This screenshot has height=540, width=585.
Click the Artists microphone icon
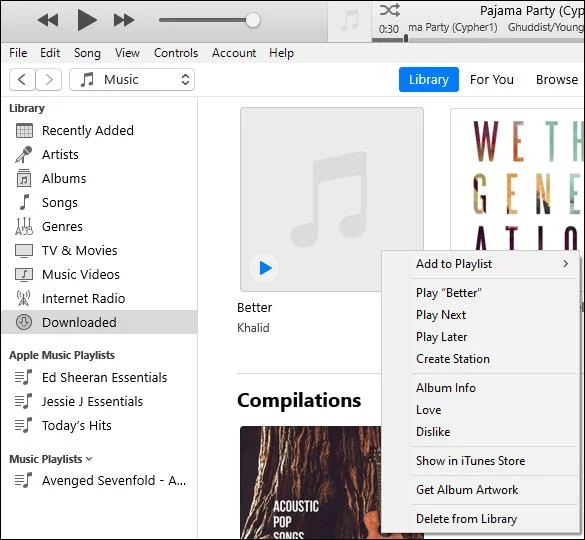pos(24,154)
